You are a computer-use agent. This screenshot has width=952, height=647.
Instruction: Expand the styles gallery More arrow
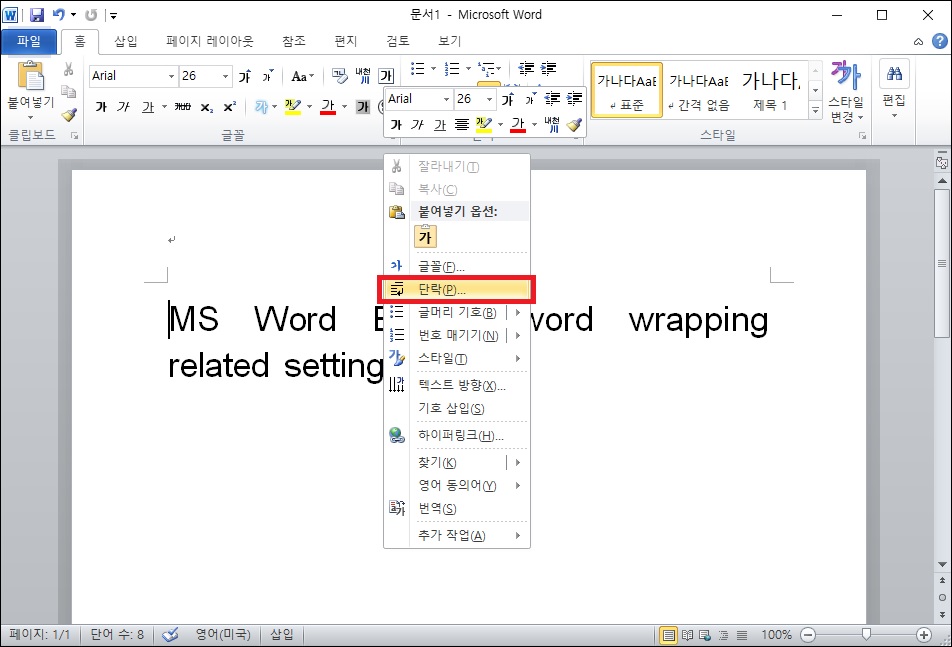coord(815,110)
